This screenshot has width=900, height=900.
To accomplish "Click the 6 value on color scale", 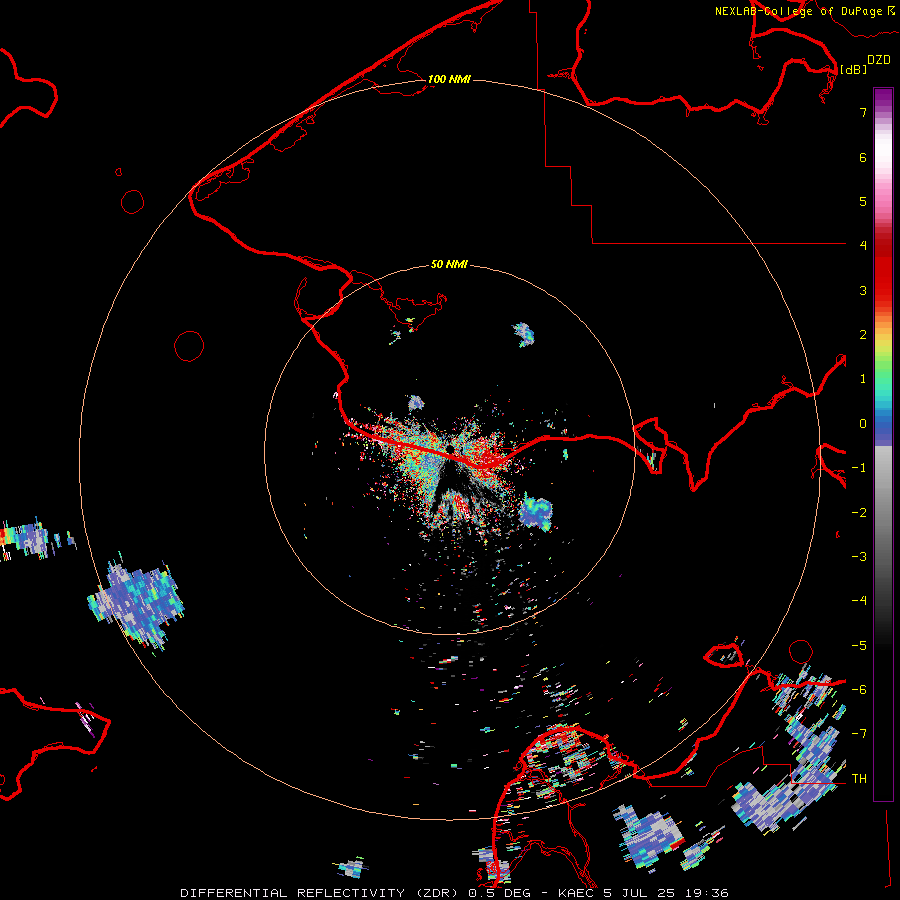I will (863, 157).
